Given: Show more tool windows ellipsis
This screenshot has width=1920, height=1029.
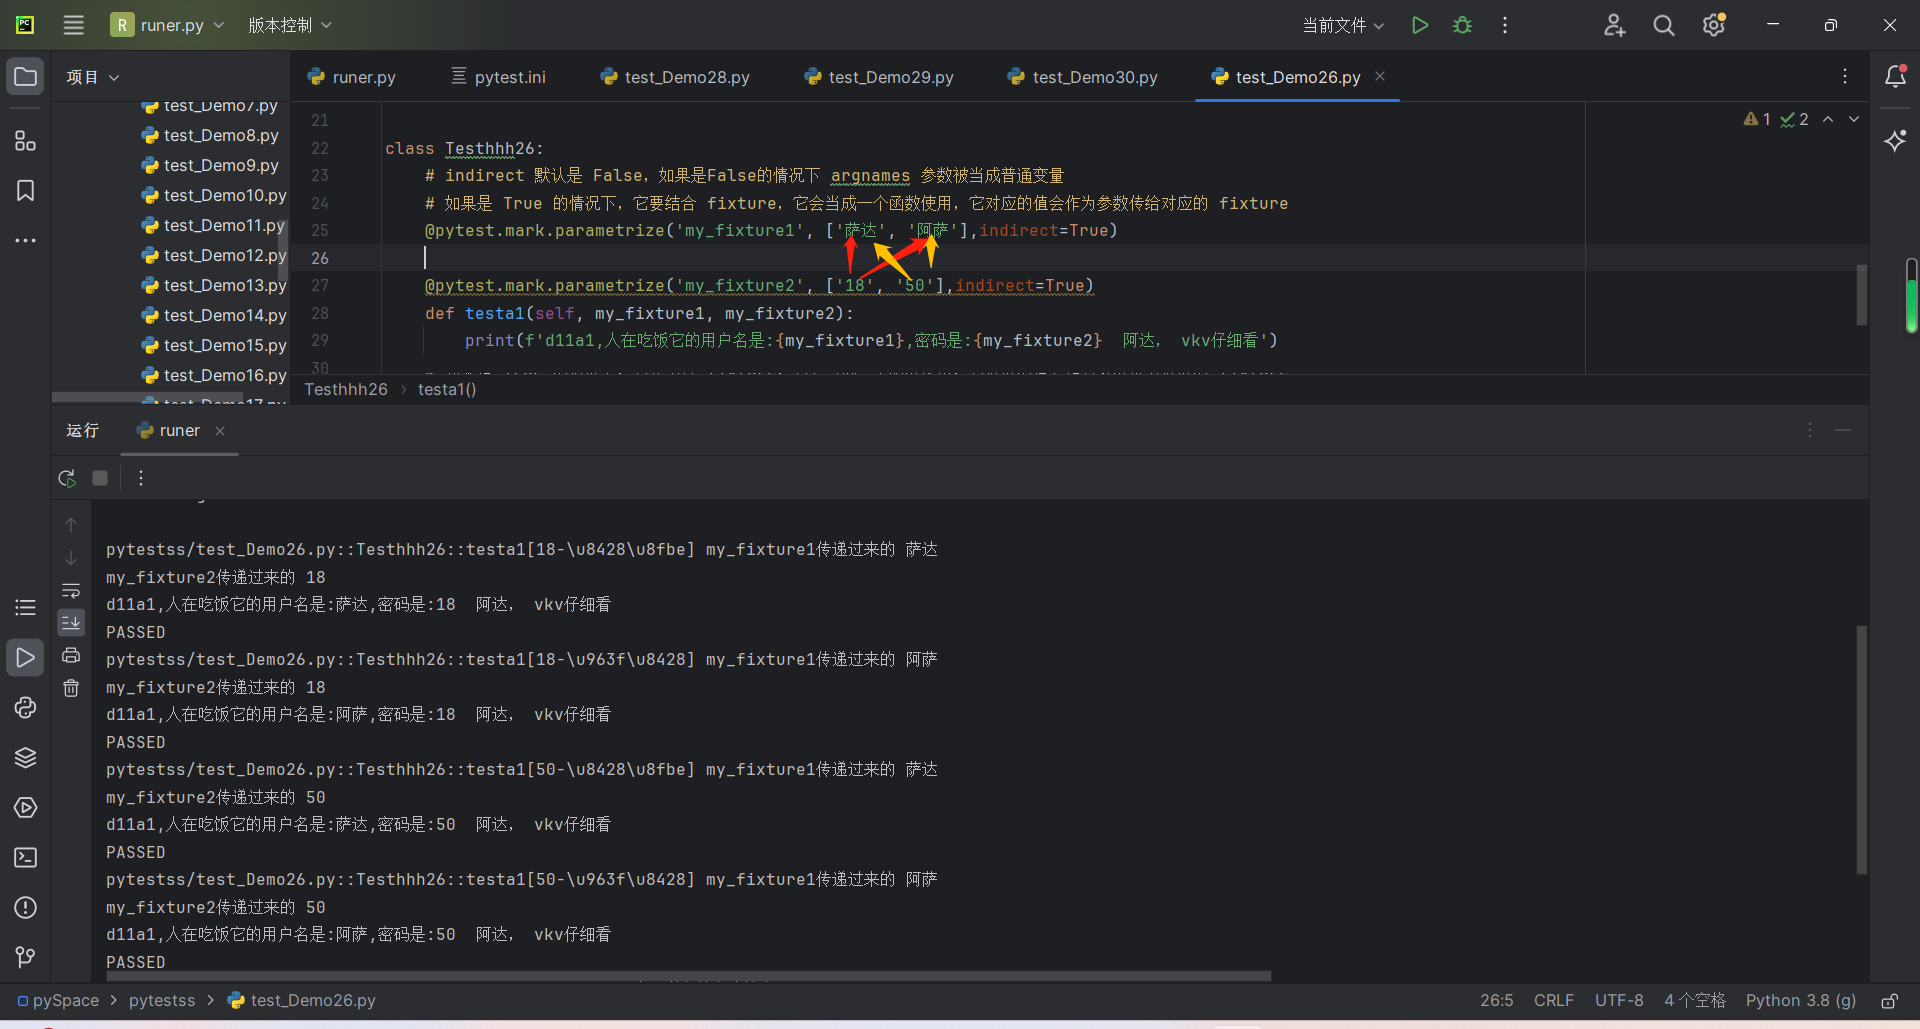Looking at the screenshot, I should (x=26, y=240).
